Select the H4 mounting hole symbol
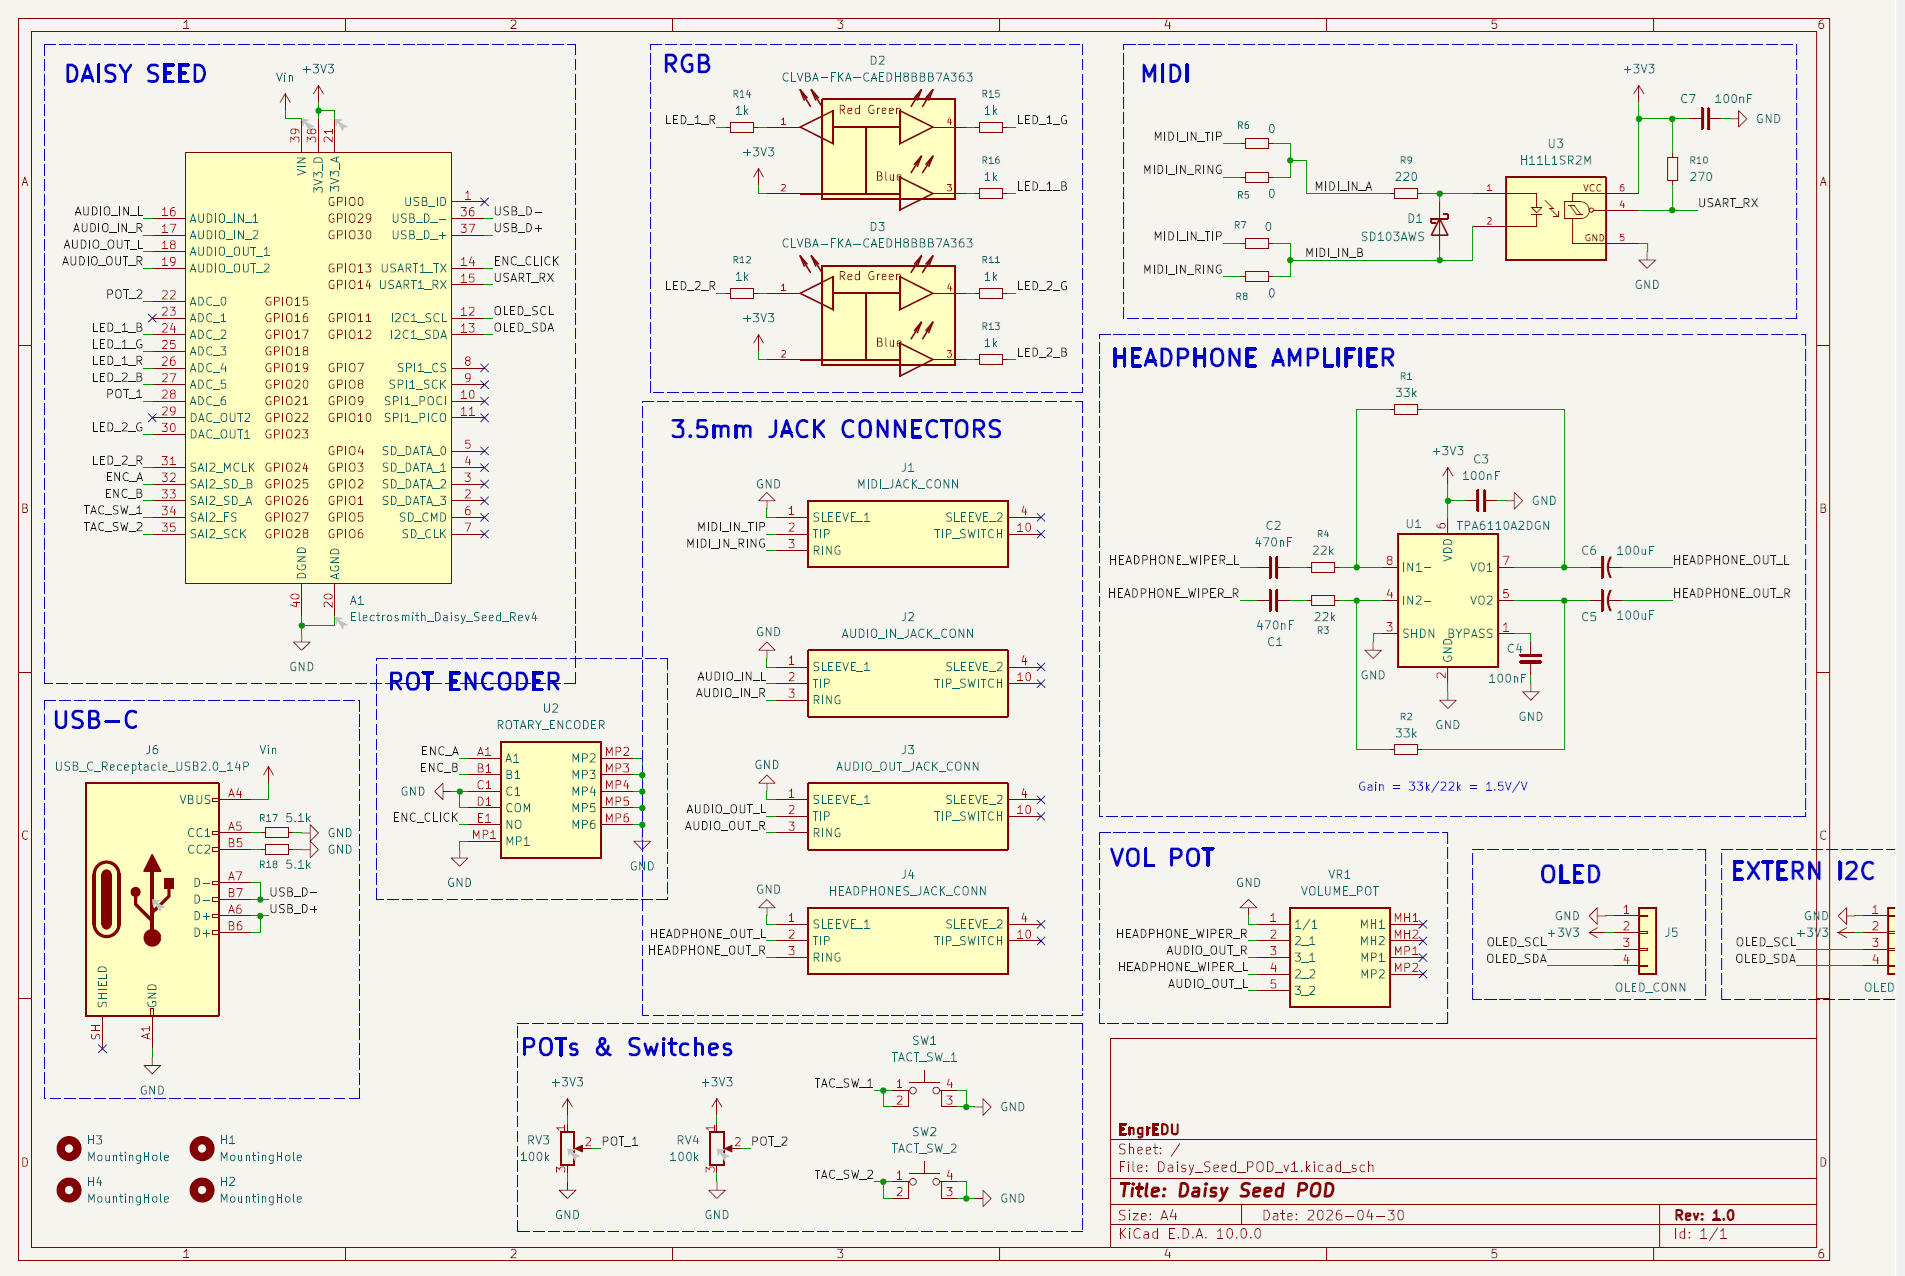This screenshot has height=1276, width=1905. (69, 1190)
